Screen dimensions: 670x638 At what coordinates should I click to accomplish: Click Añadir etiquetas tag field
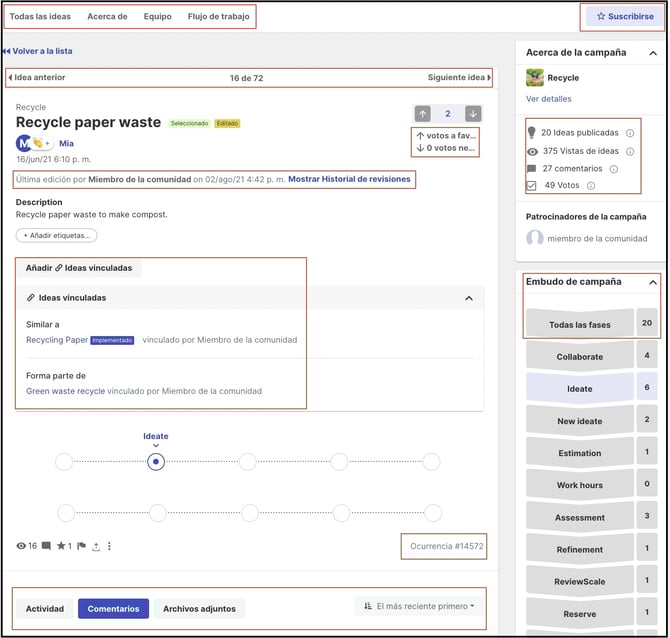tap(56, 236)
